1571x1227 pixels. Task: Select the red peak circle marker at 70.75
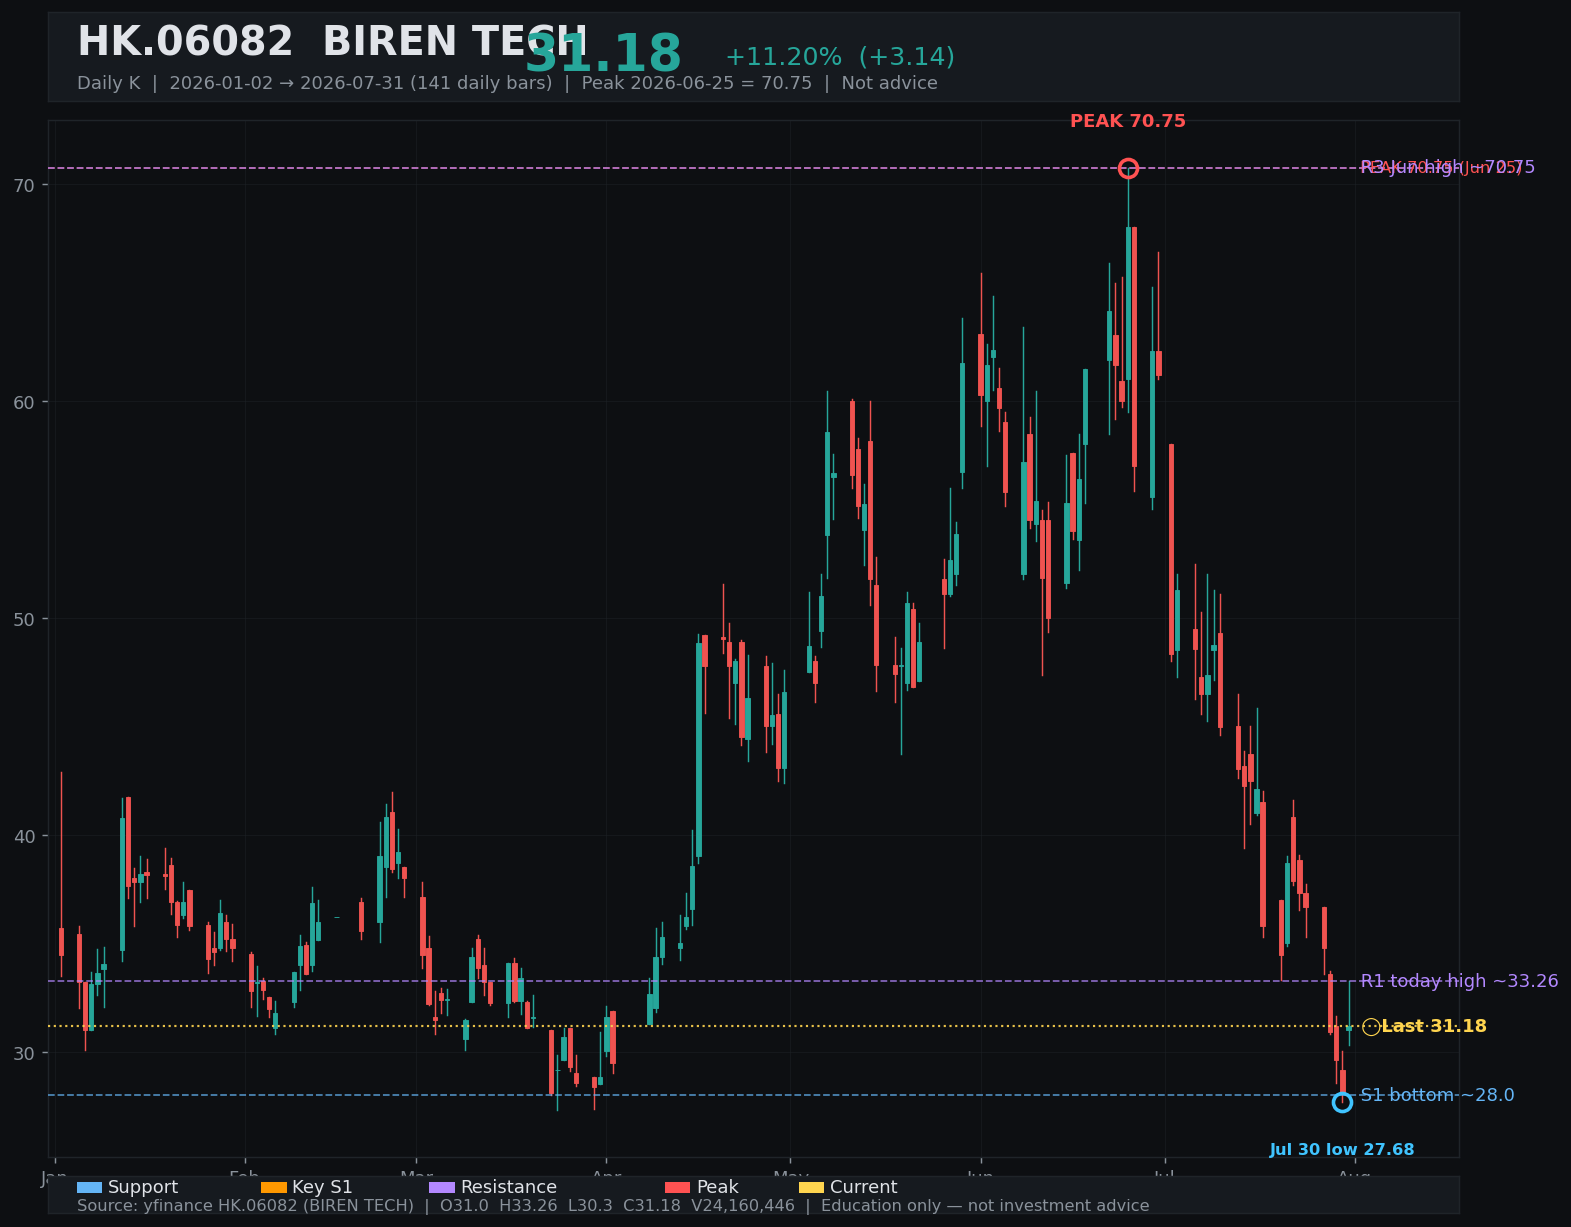1128,168
